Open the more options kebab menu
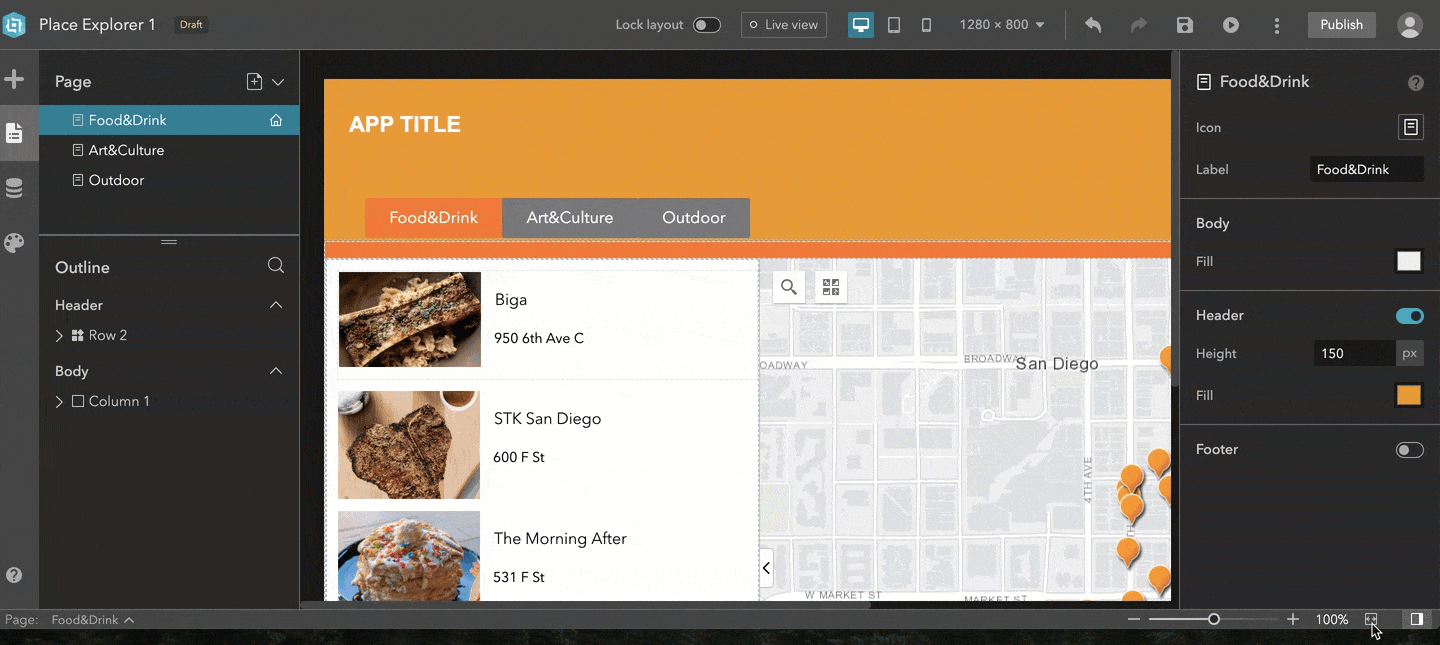The width and height of the screenshot is (1440, 645). pos(1277,25)
